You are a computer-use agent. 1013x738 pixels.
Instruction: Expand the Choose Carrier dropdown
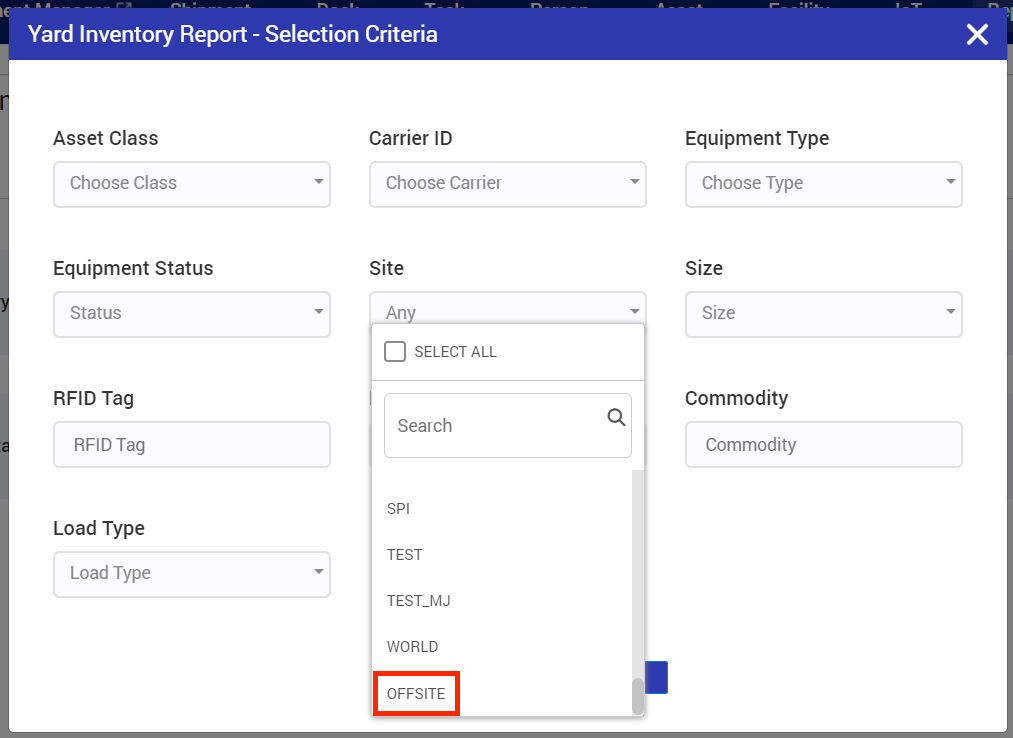(x=508, y=184)
